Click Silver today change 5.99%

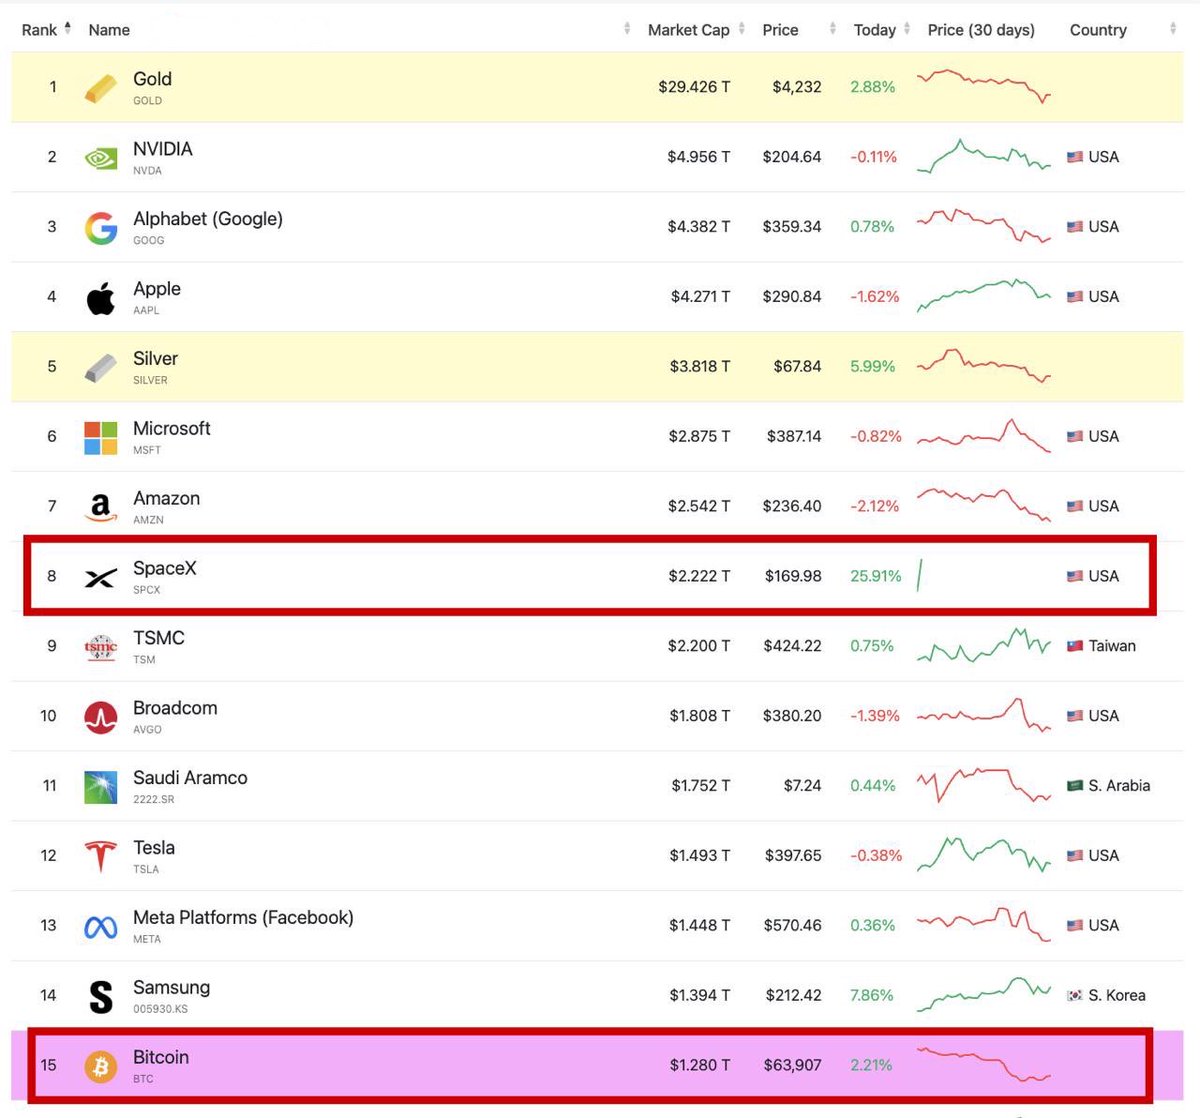coord(873,366)
